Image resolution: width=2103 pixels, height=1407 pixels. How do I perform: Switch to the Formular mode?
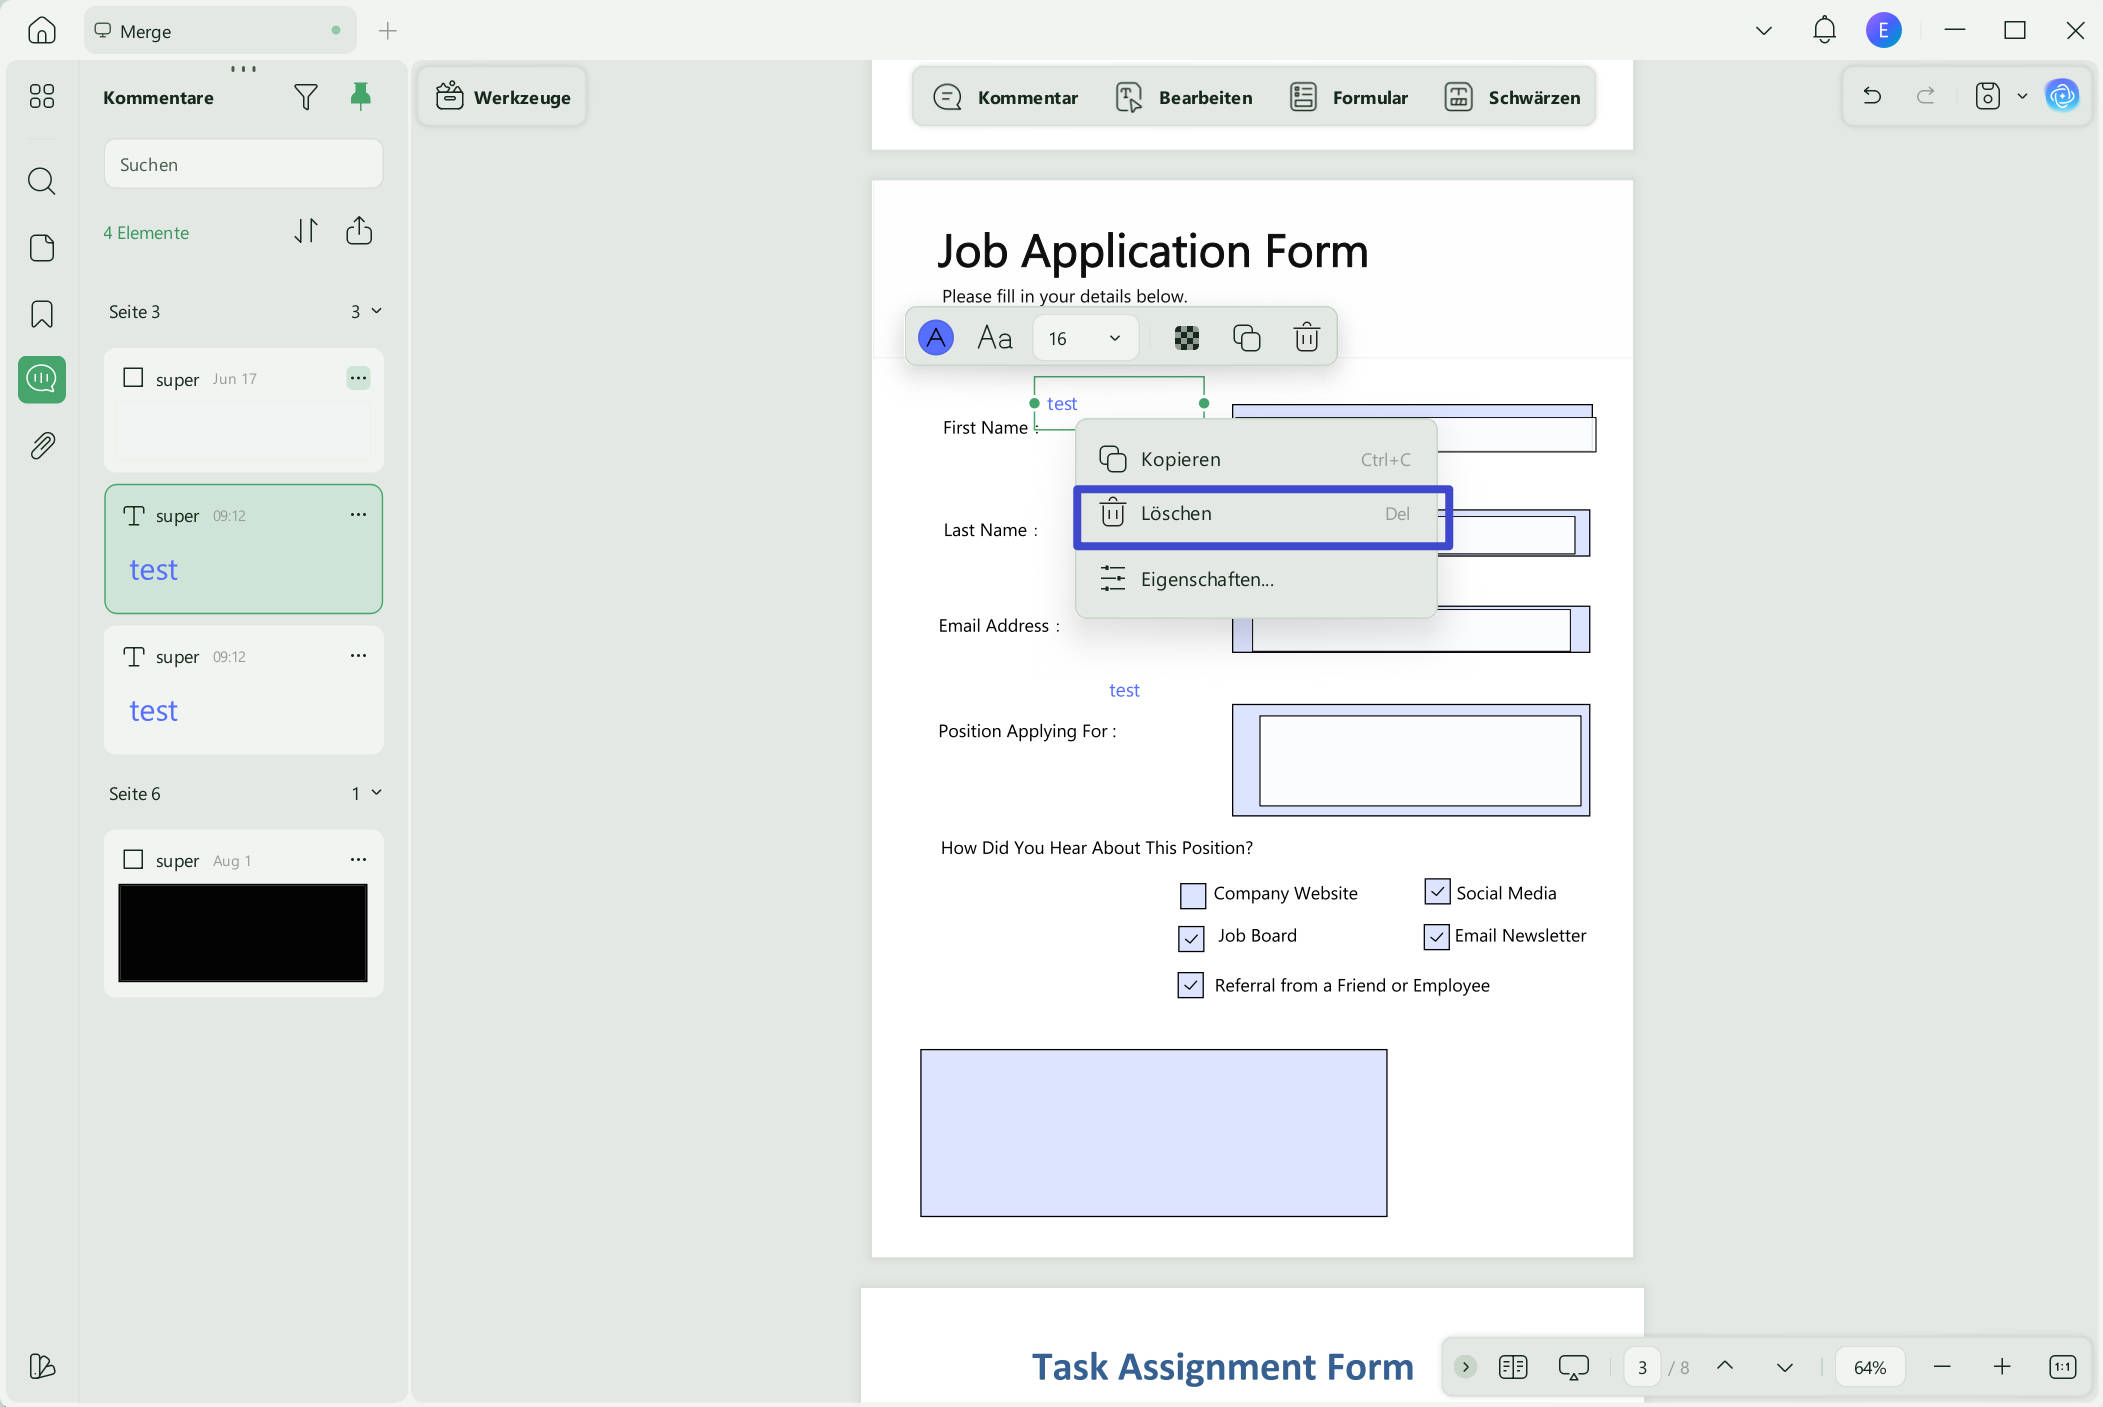click(x=1348, y=97)
